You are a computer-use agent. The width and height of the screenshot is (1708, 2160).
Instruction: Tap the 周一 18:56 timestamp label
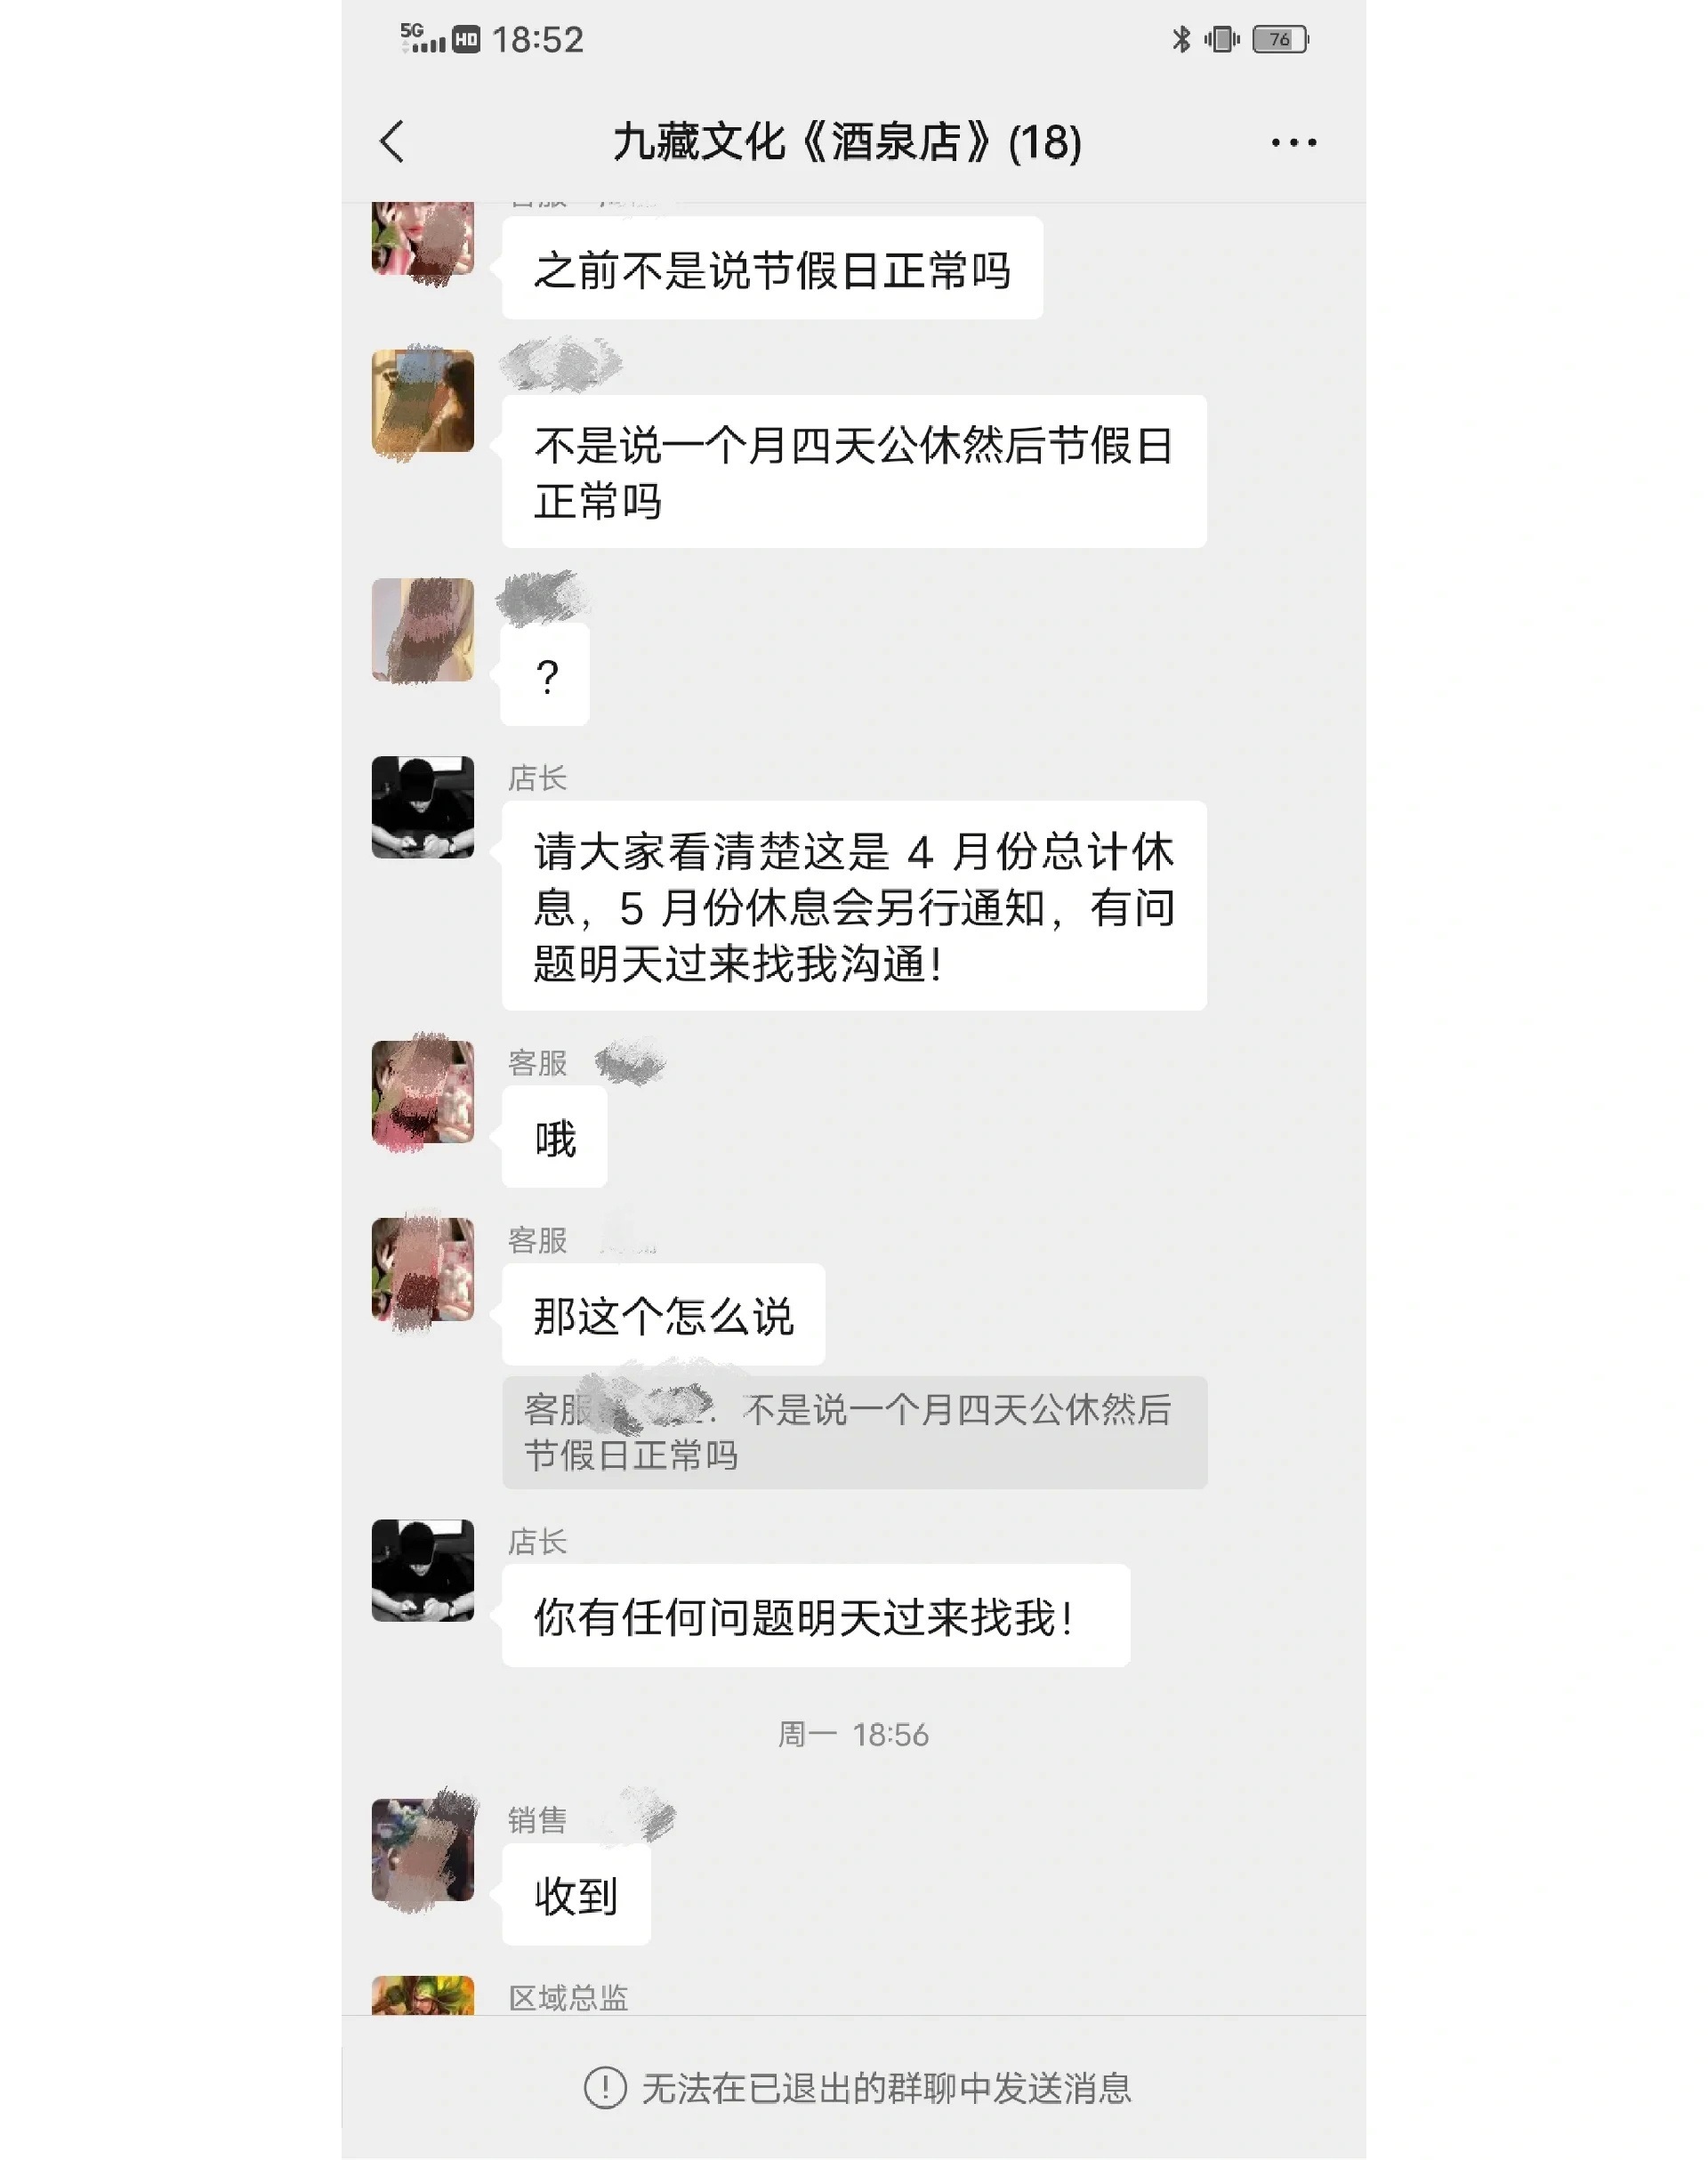click(x=854, y=1734)
